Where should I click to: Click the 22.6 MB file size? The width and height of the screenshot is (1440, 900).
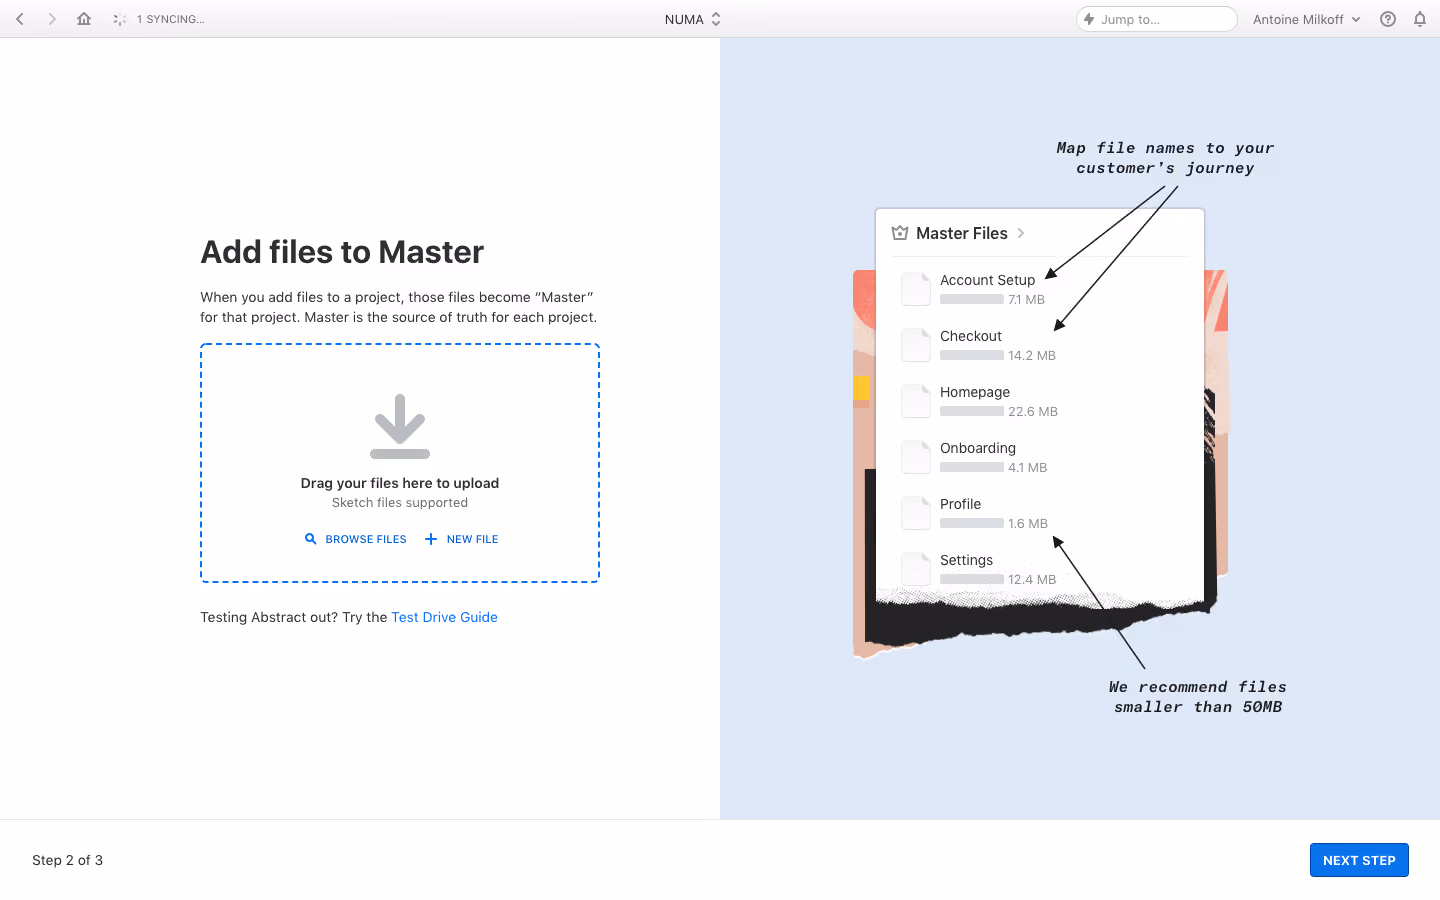pos(1033,411)
